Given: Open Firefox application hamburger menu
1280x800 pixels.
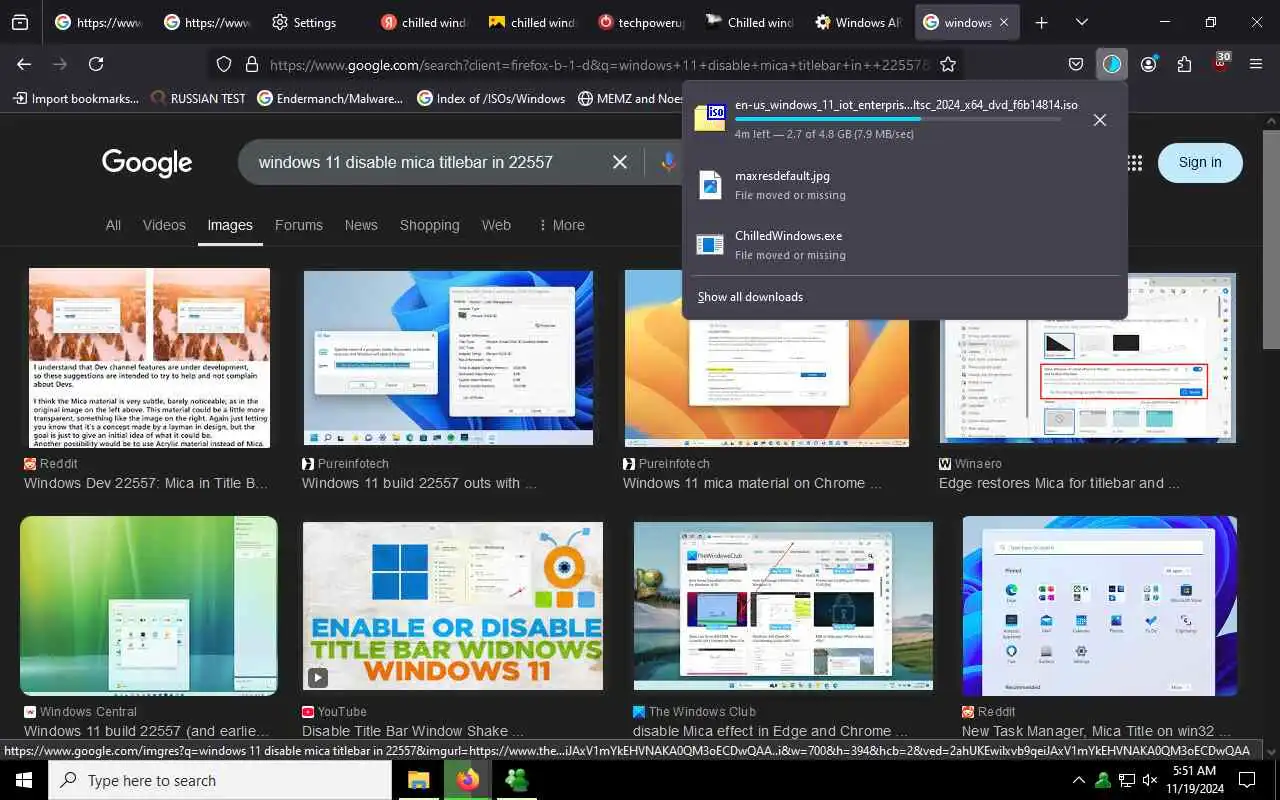Looking at the screenshot, I should point(1256,64).
